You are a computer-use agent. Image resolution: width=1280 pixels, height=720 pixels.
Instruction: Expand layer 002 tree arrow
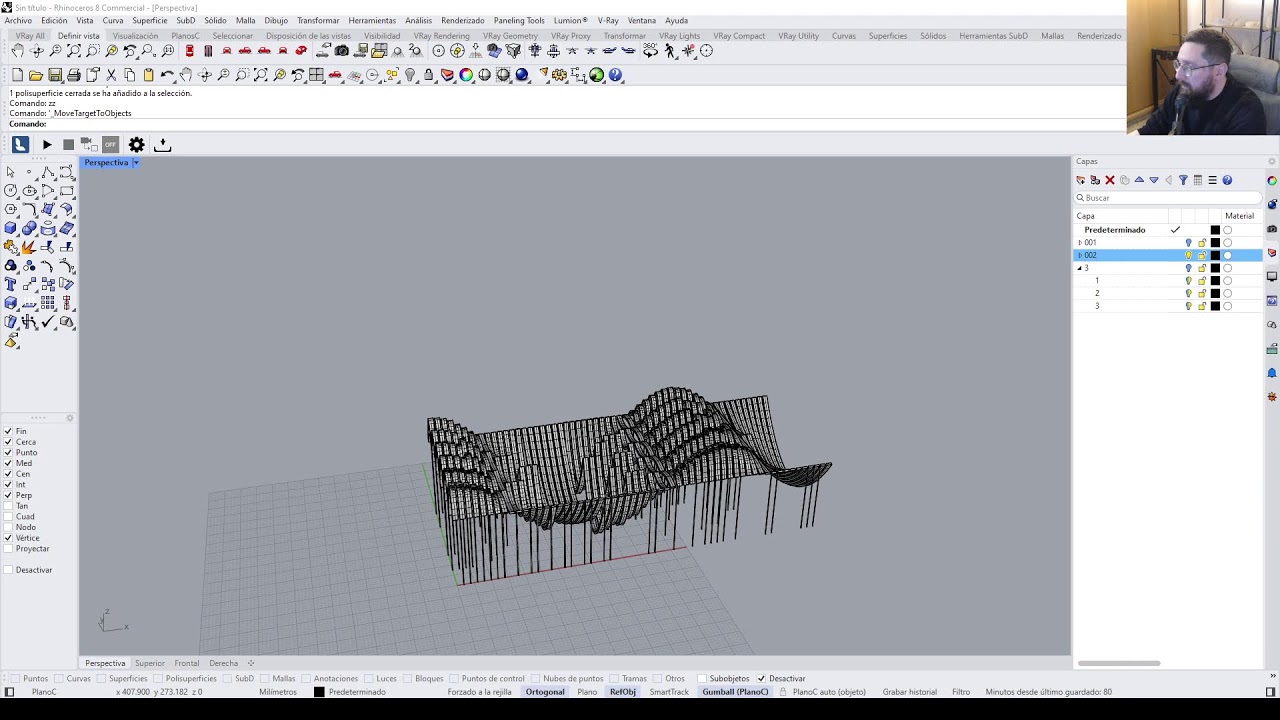[x=1080, y=255]
